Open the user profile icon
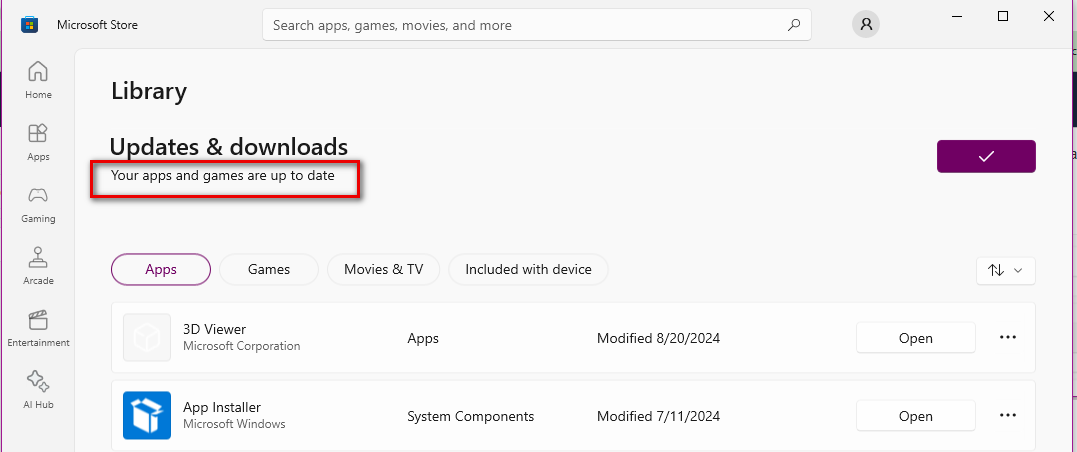The height and width of the screenshot is (452, 1077). pos(866,25)
